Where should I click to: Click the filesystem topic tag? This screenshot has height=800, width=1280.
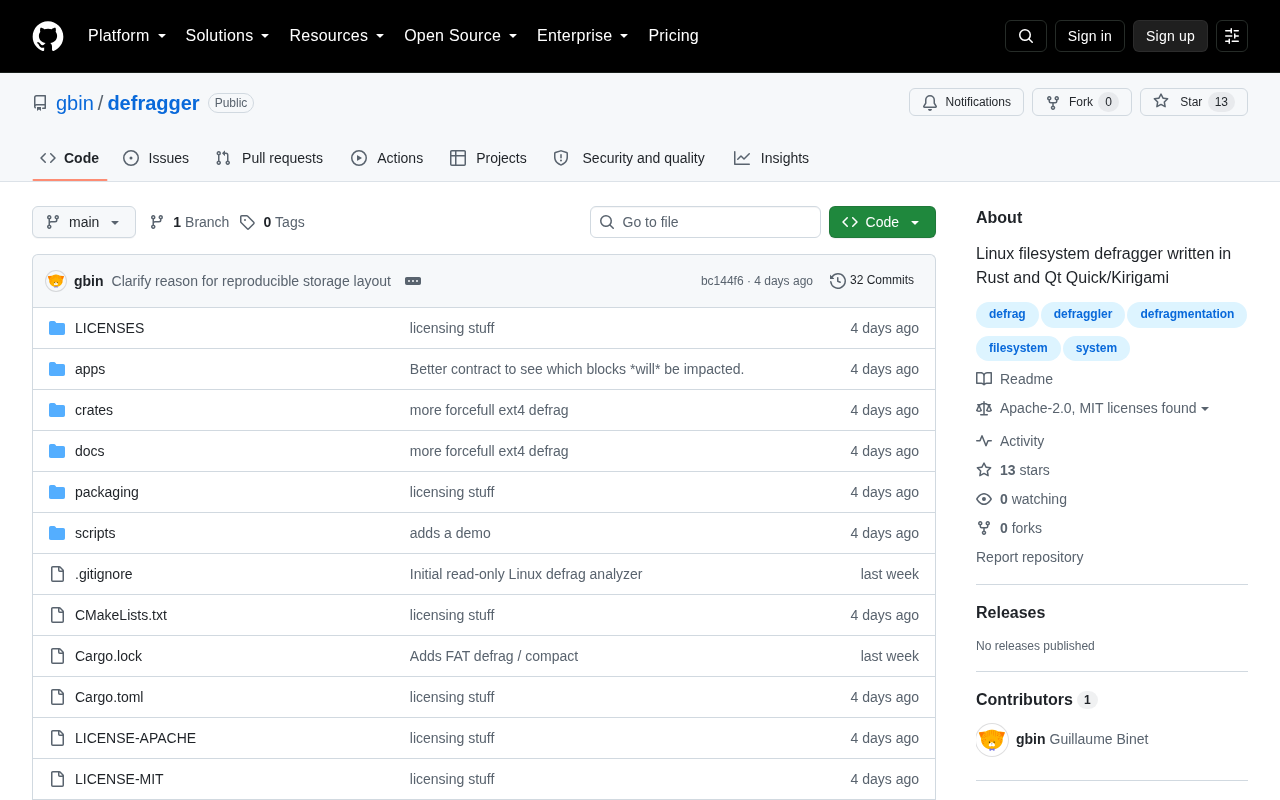point(1018,348)
